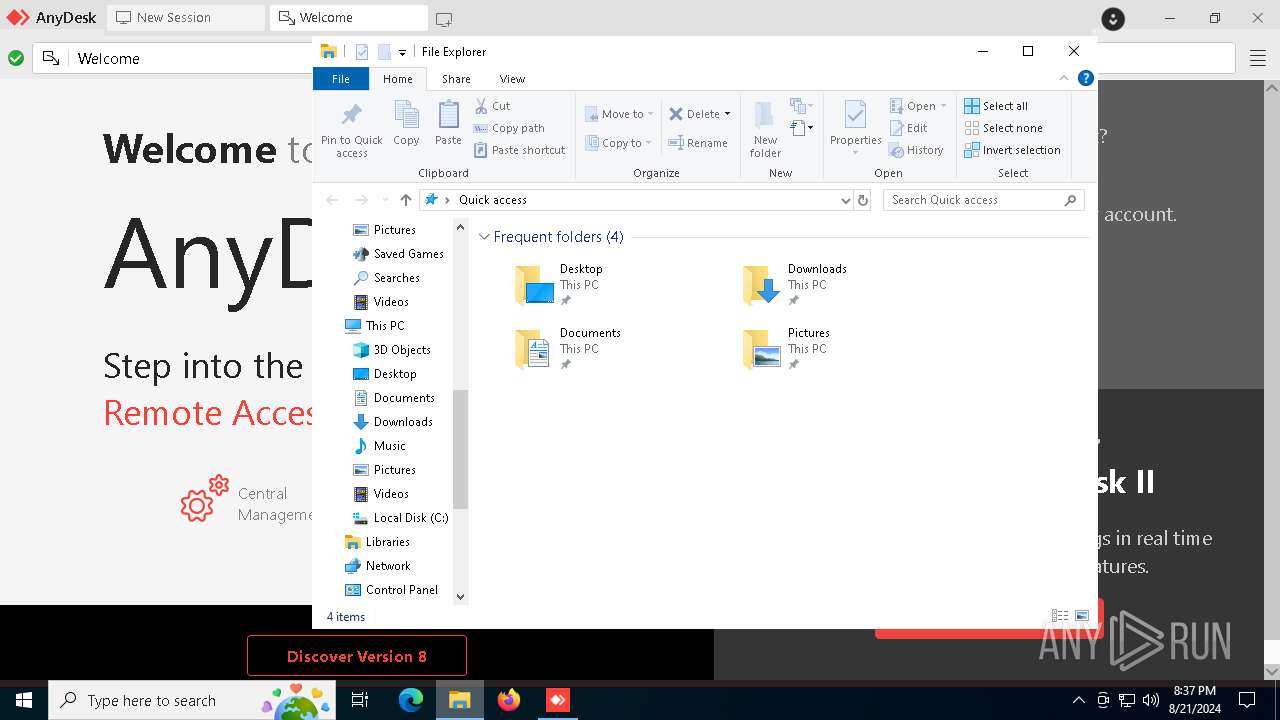The image size is (1280, 720).
Task: Switch to the Home ribbon tab
Action: [397, 79]
